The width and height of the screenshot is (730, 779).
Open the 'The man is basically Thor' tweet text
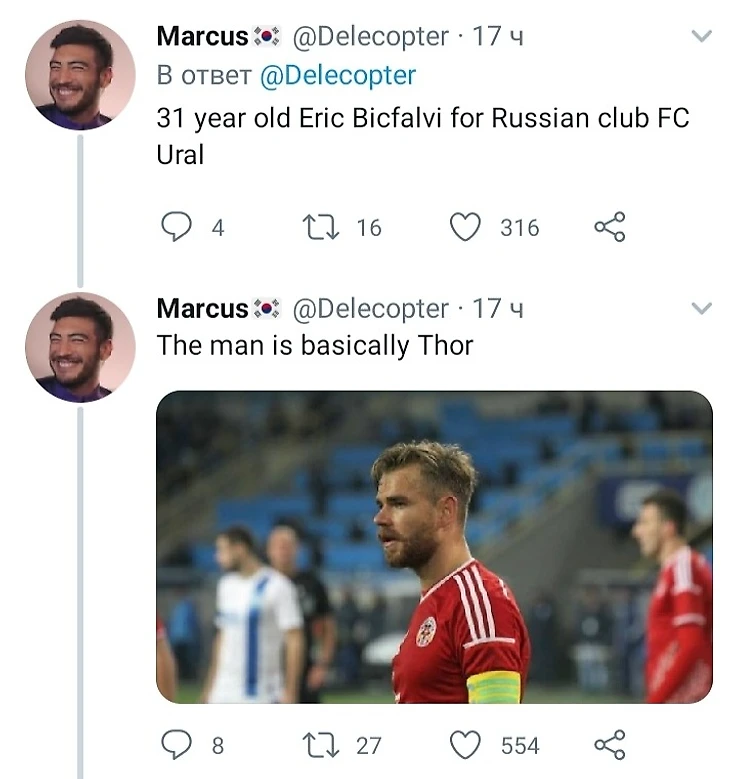click(315, 346)
